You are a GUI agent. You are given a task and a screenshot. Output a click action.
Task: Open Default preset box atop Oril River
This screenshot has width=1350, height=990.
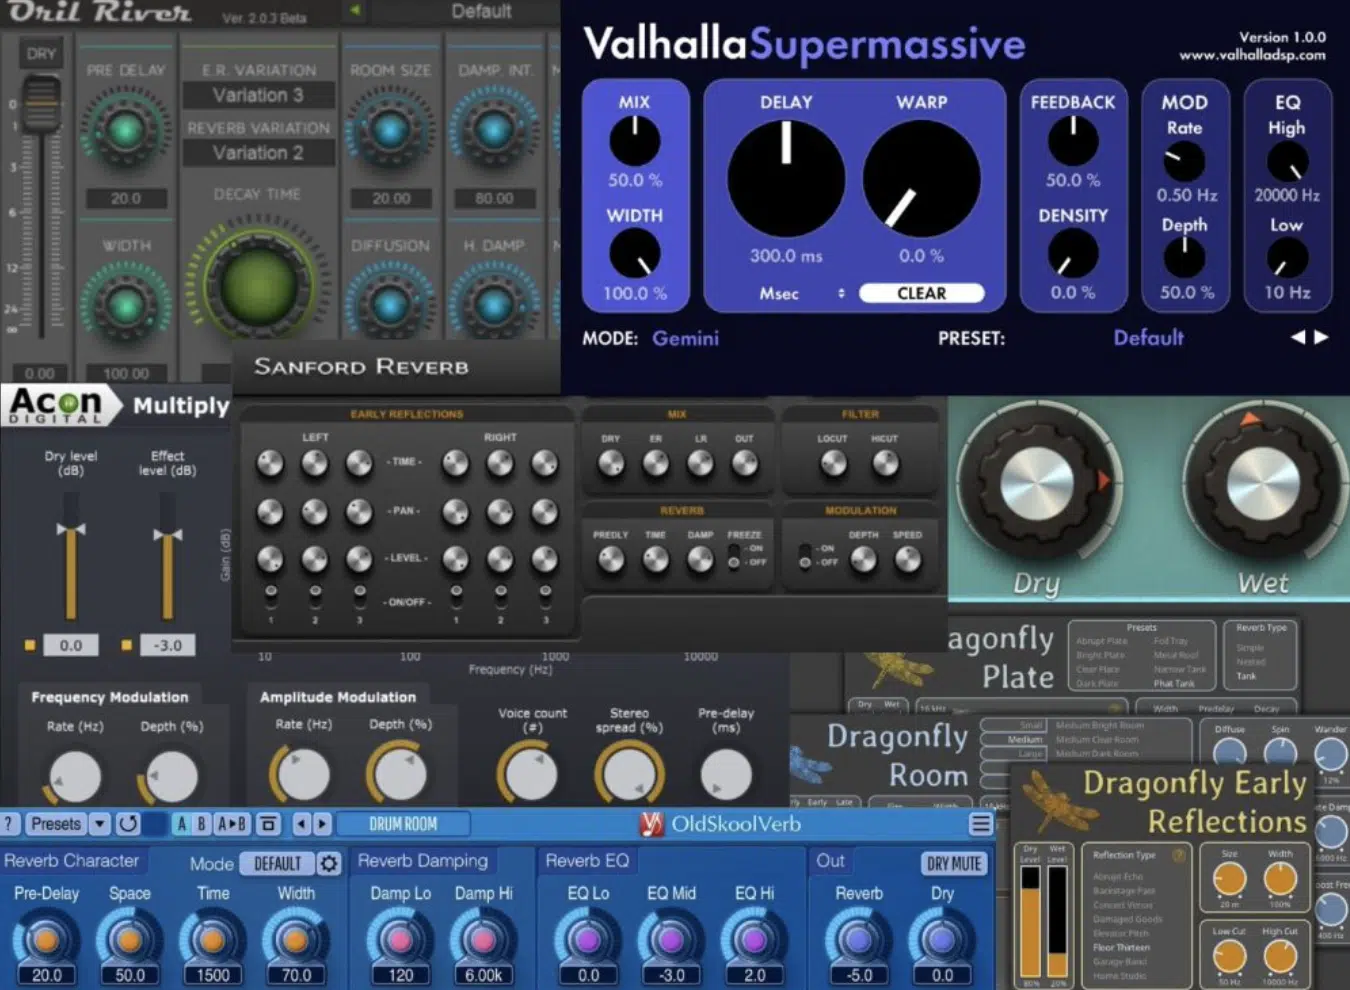coord(480,11)
